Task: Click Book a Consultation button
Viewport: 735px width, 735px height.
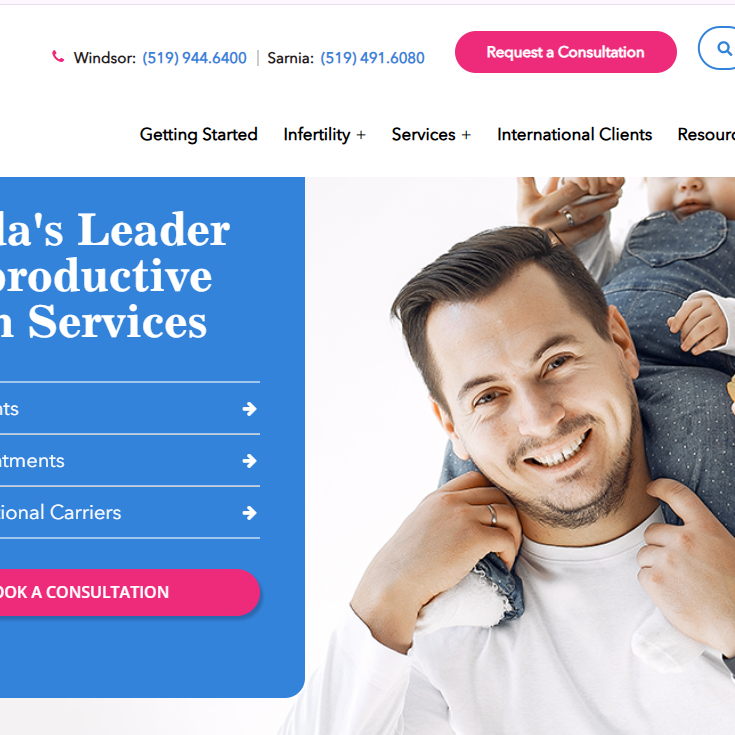Action: [127, 592]
